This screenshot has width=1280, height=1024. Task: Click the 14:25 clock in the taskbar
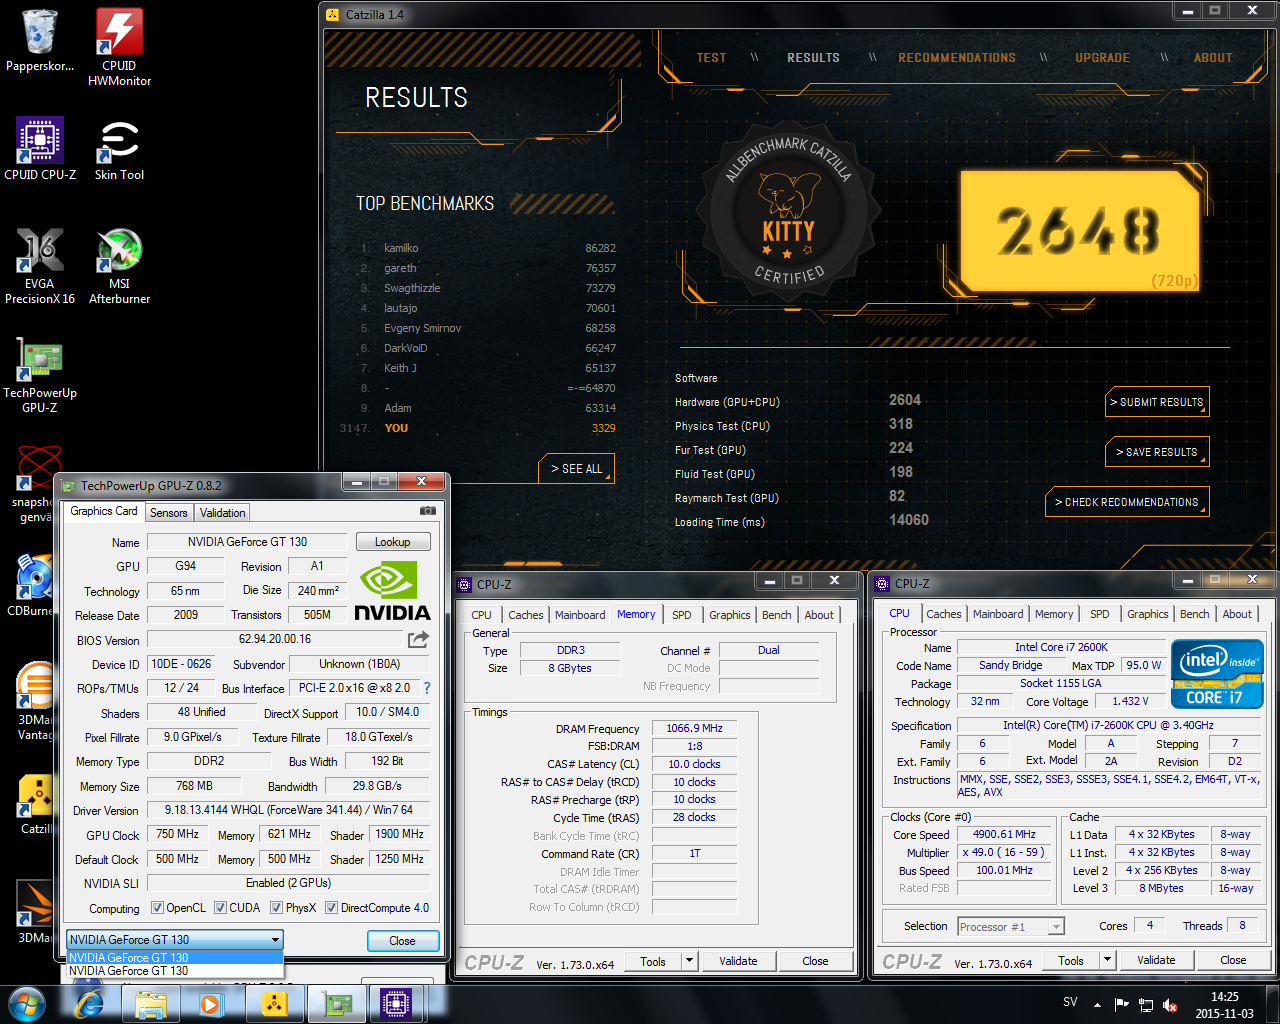1224,997
